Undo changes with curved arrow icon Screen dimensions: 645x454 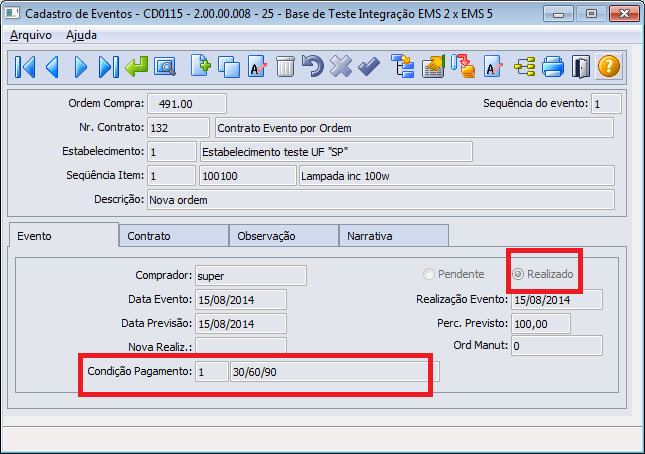coord(313,67)
